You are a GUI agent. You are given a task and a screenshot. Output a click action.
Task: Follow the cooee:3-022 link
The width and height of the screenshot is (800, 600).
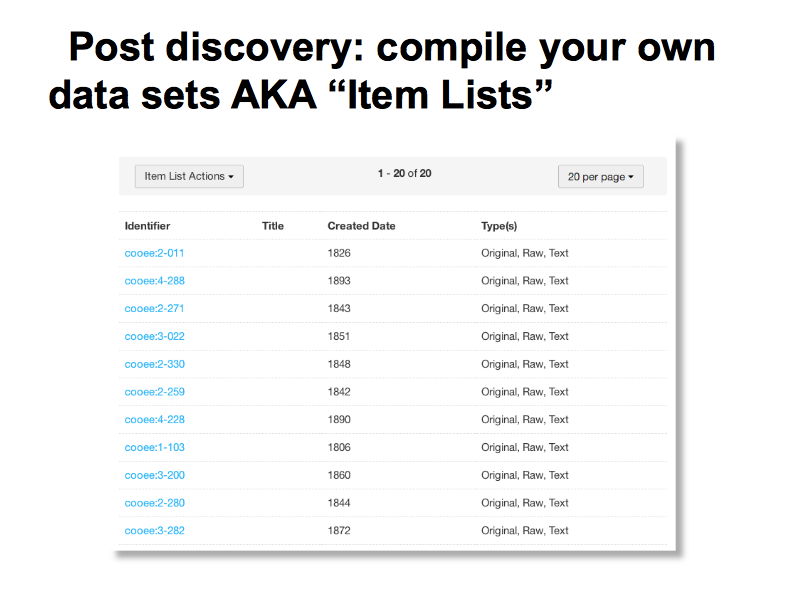point(155,336)
